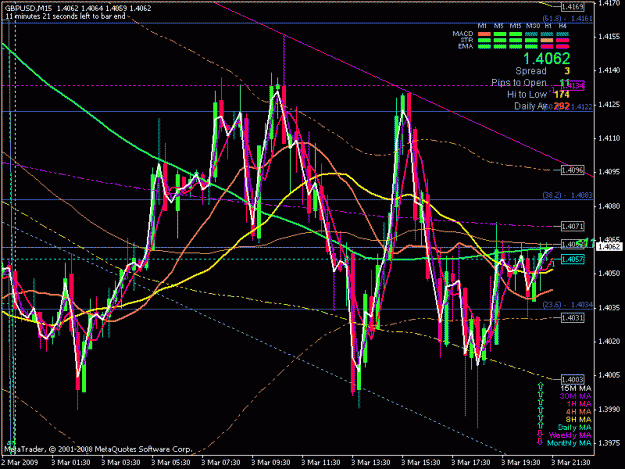This screenshot has width=625, height=469.
Task: Click the 15M MA legend label
Action: (x=576, y=389)
